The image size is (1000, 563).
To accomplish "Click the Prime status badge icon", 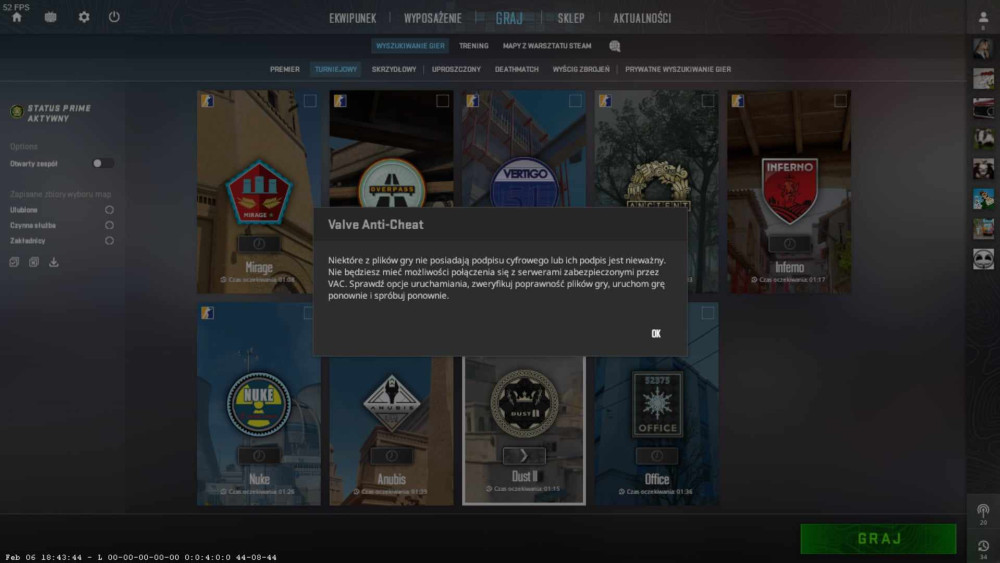I will pyautogui.click(x=17, y=112).
